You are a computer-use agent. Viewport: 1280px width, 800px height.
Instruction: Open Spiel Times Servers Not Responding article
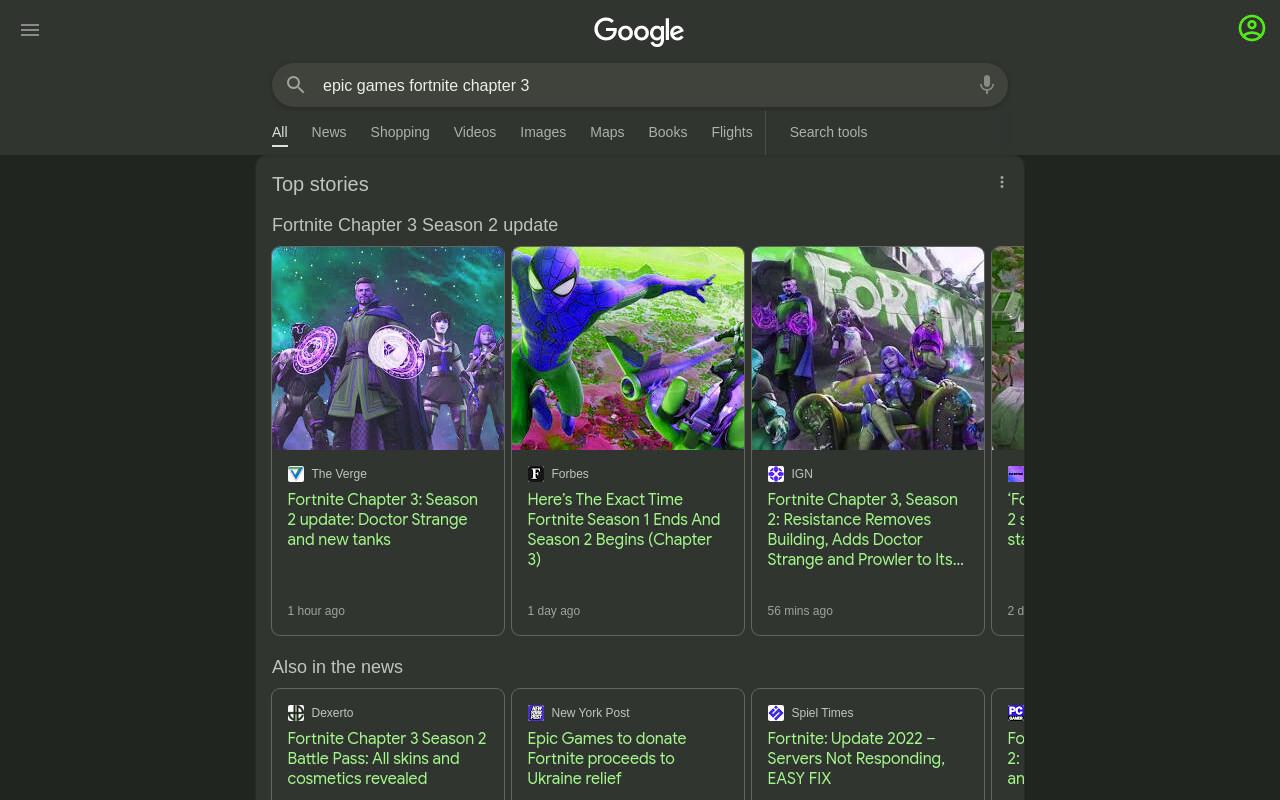(x=856, y=759)
